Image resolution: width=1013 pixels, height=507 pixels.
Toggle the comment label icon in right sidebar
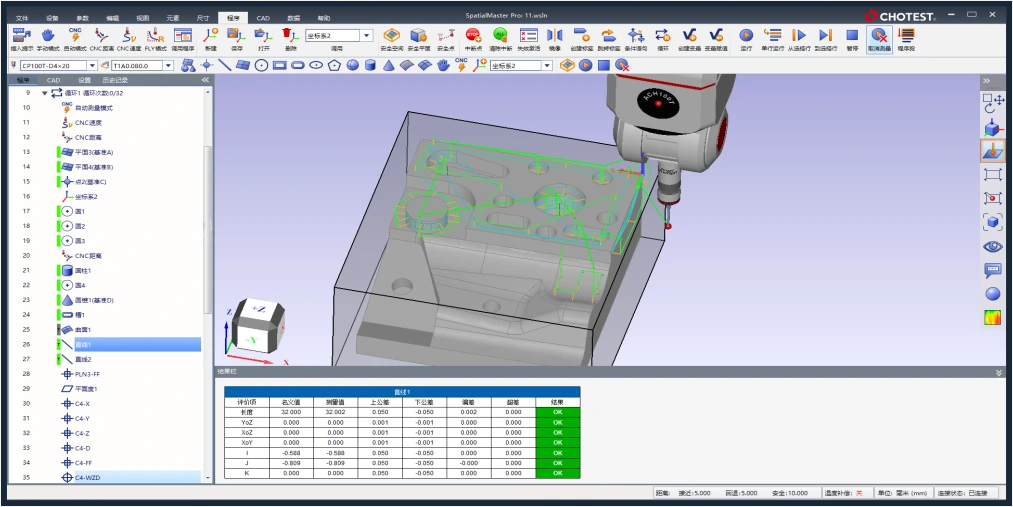(993, 270)
